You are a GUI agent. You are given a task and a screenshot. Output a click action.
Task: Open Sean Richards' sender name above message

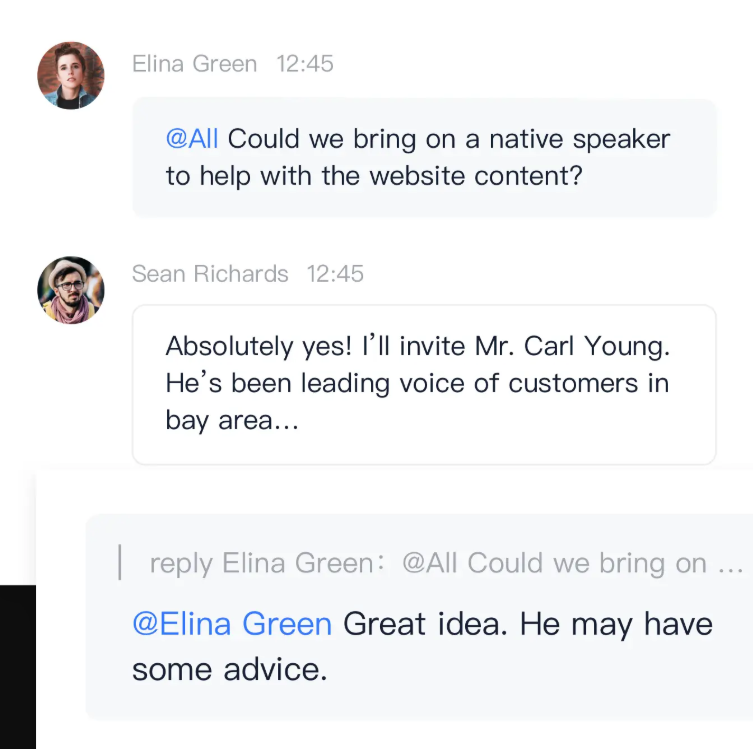(210, 274)
